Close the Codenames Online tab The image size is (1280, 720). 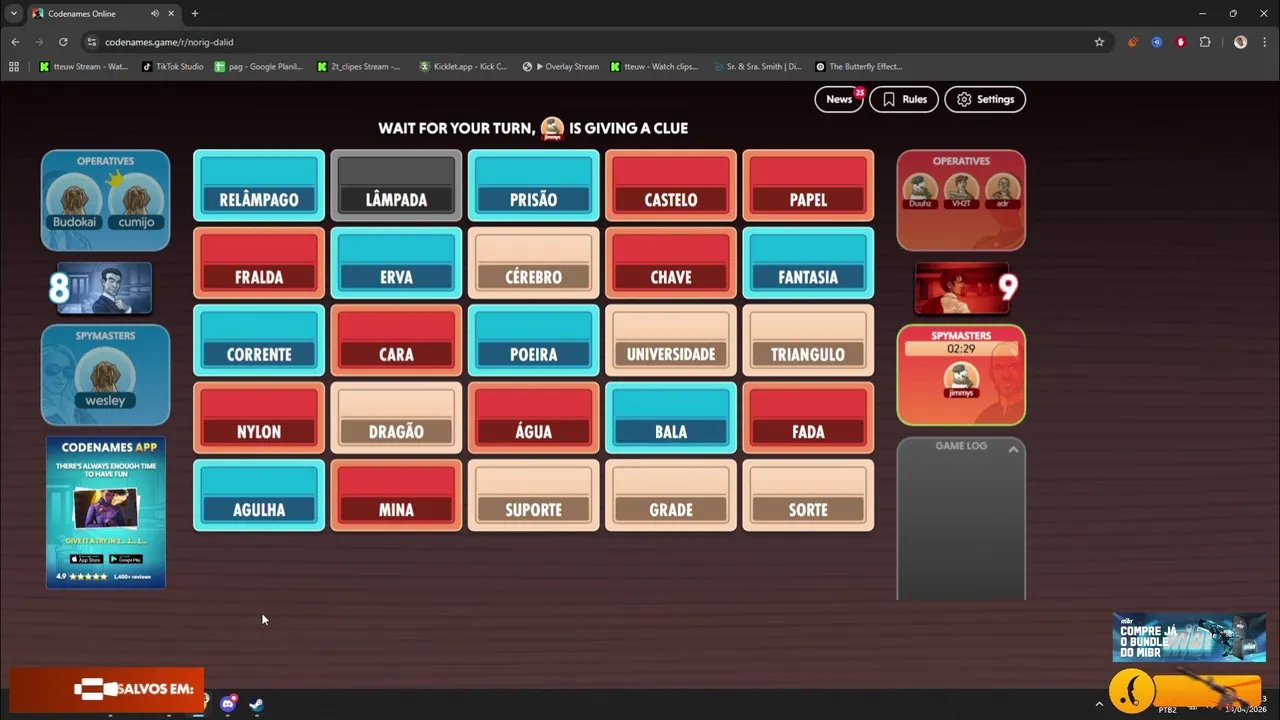pos(172,14)
